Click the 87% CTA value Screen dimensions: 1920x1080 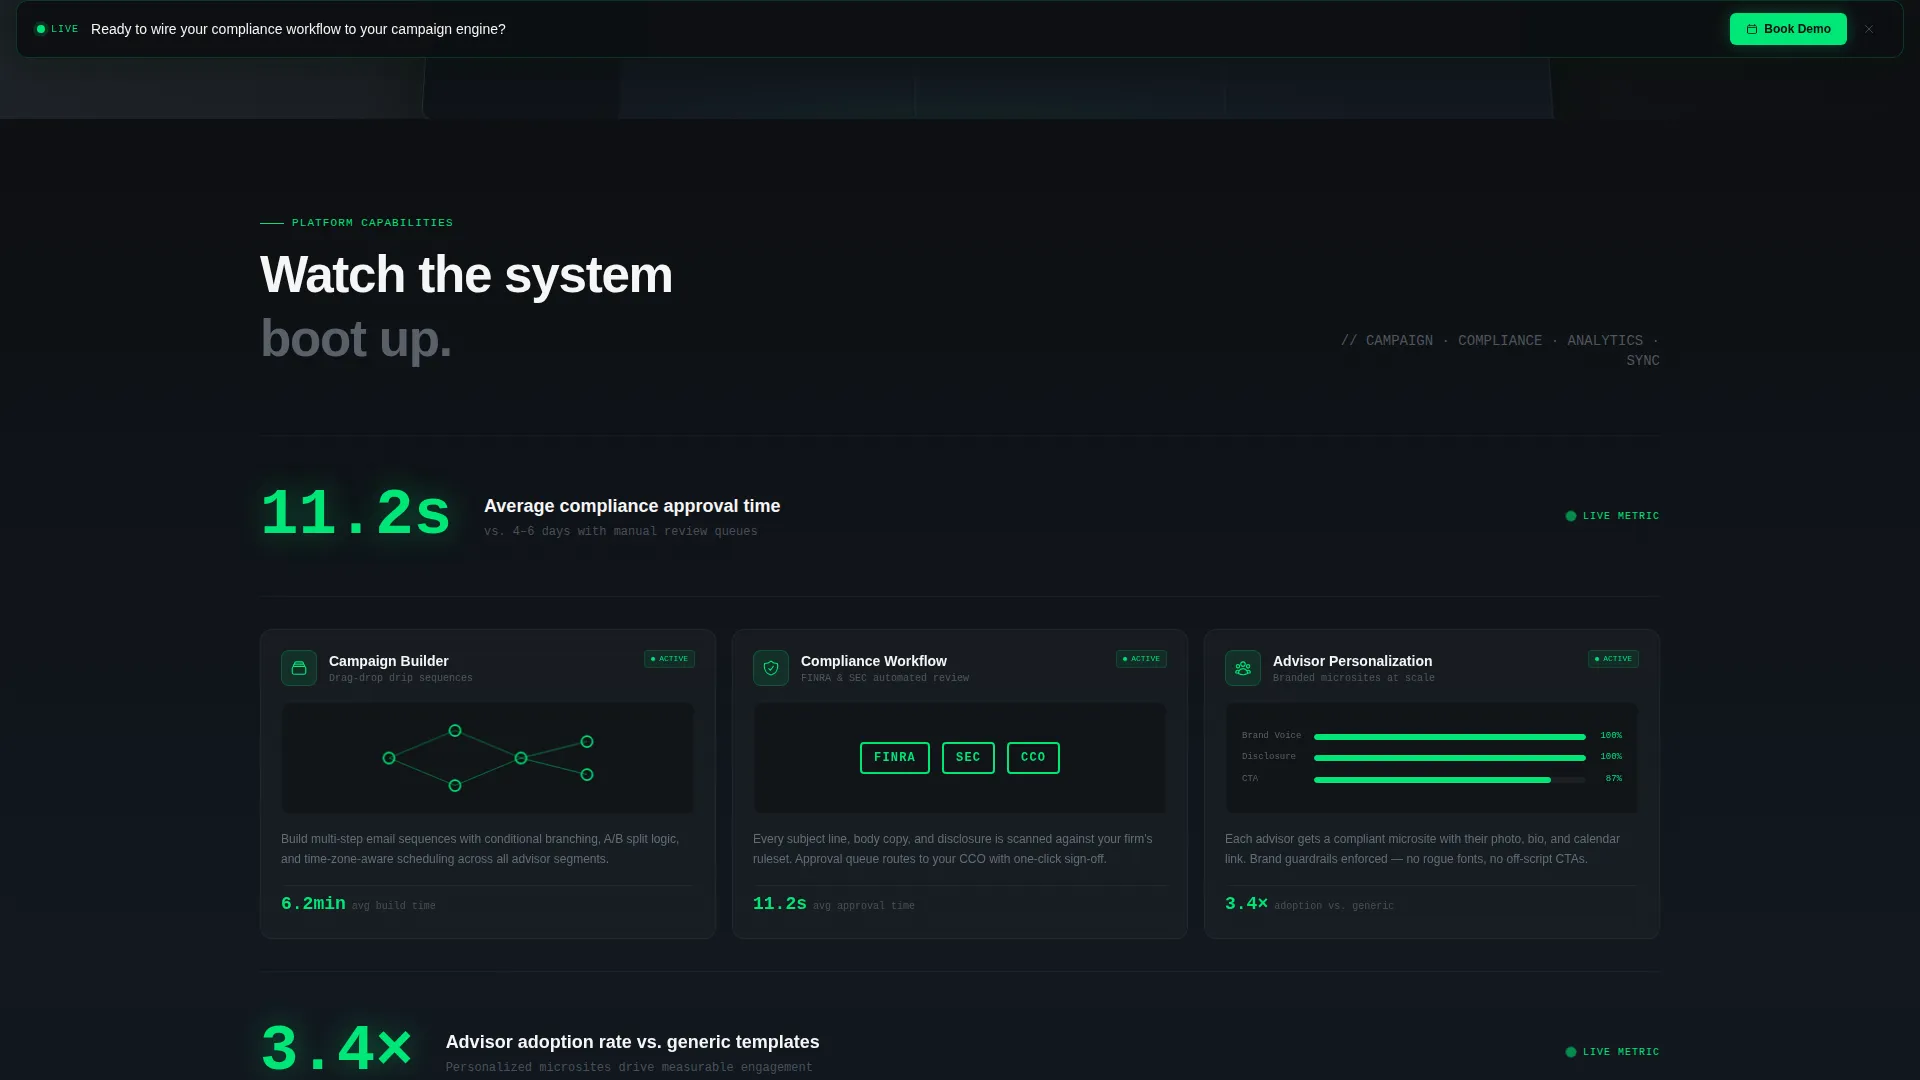tap(1614, 779)
